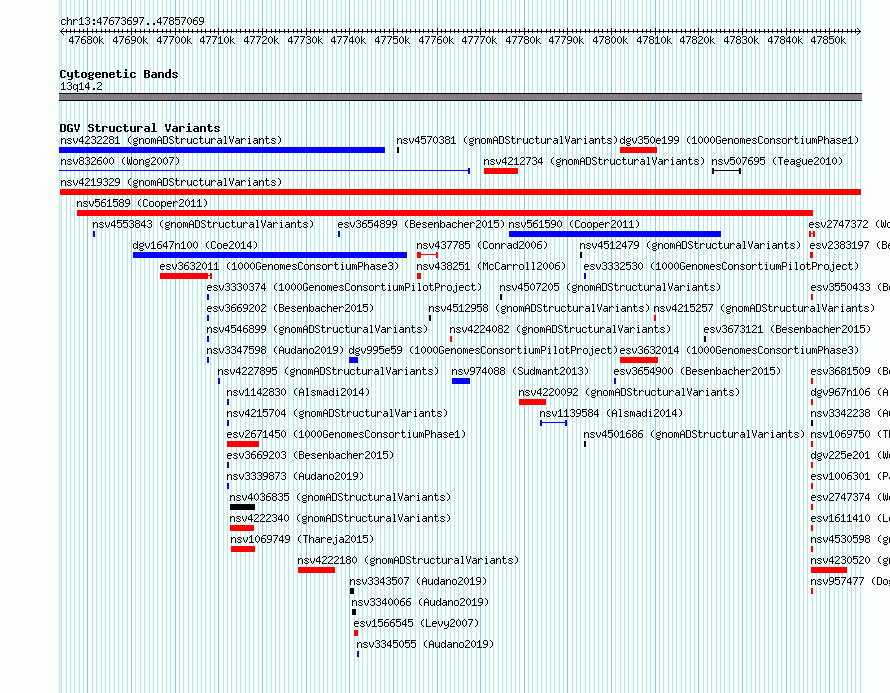Image resolution: width=890 pixels, height=693 pixels.
Task: Select nsv4546899 variant label
Action: [317, 329]
